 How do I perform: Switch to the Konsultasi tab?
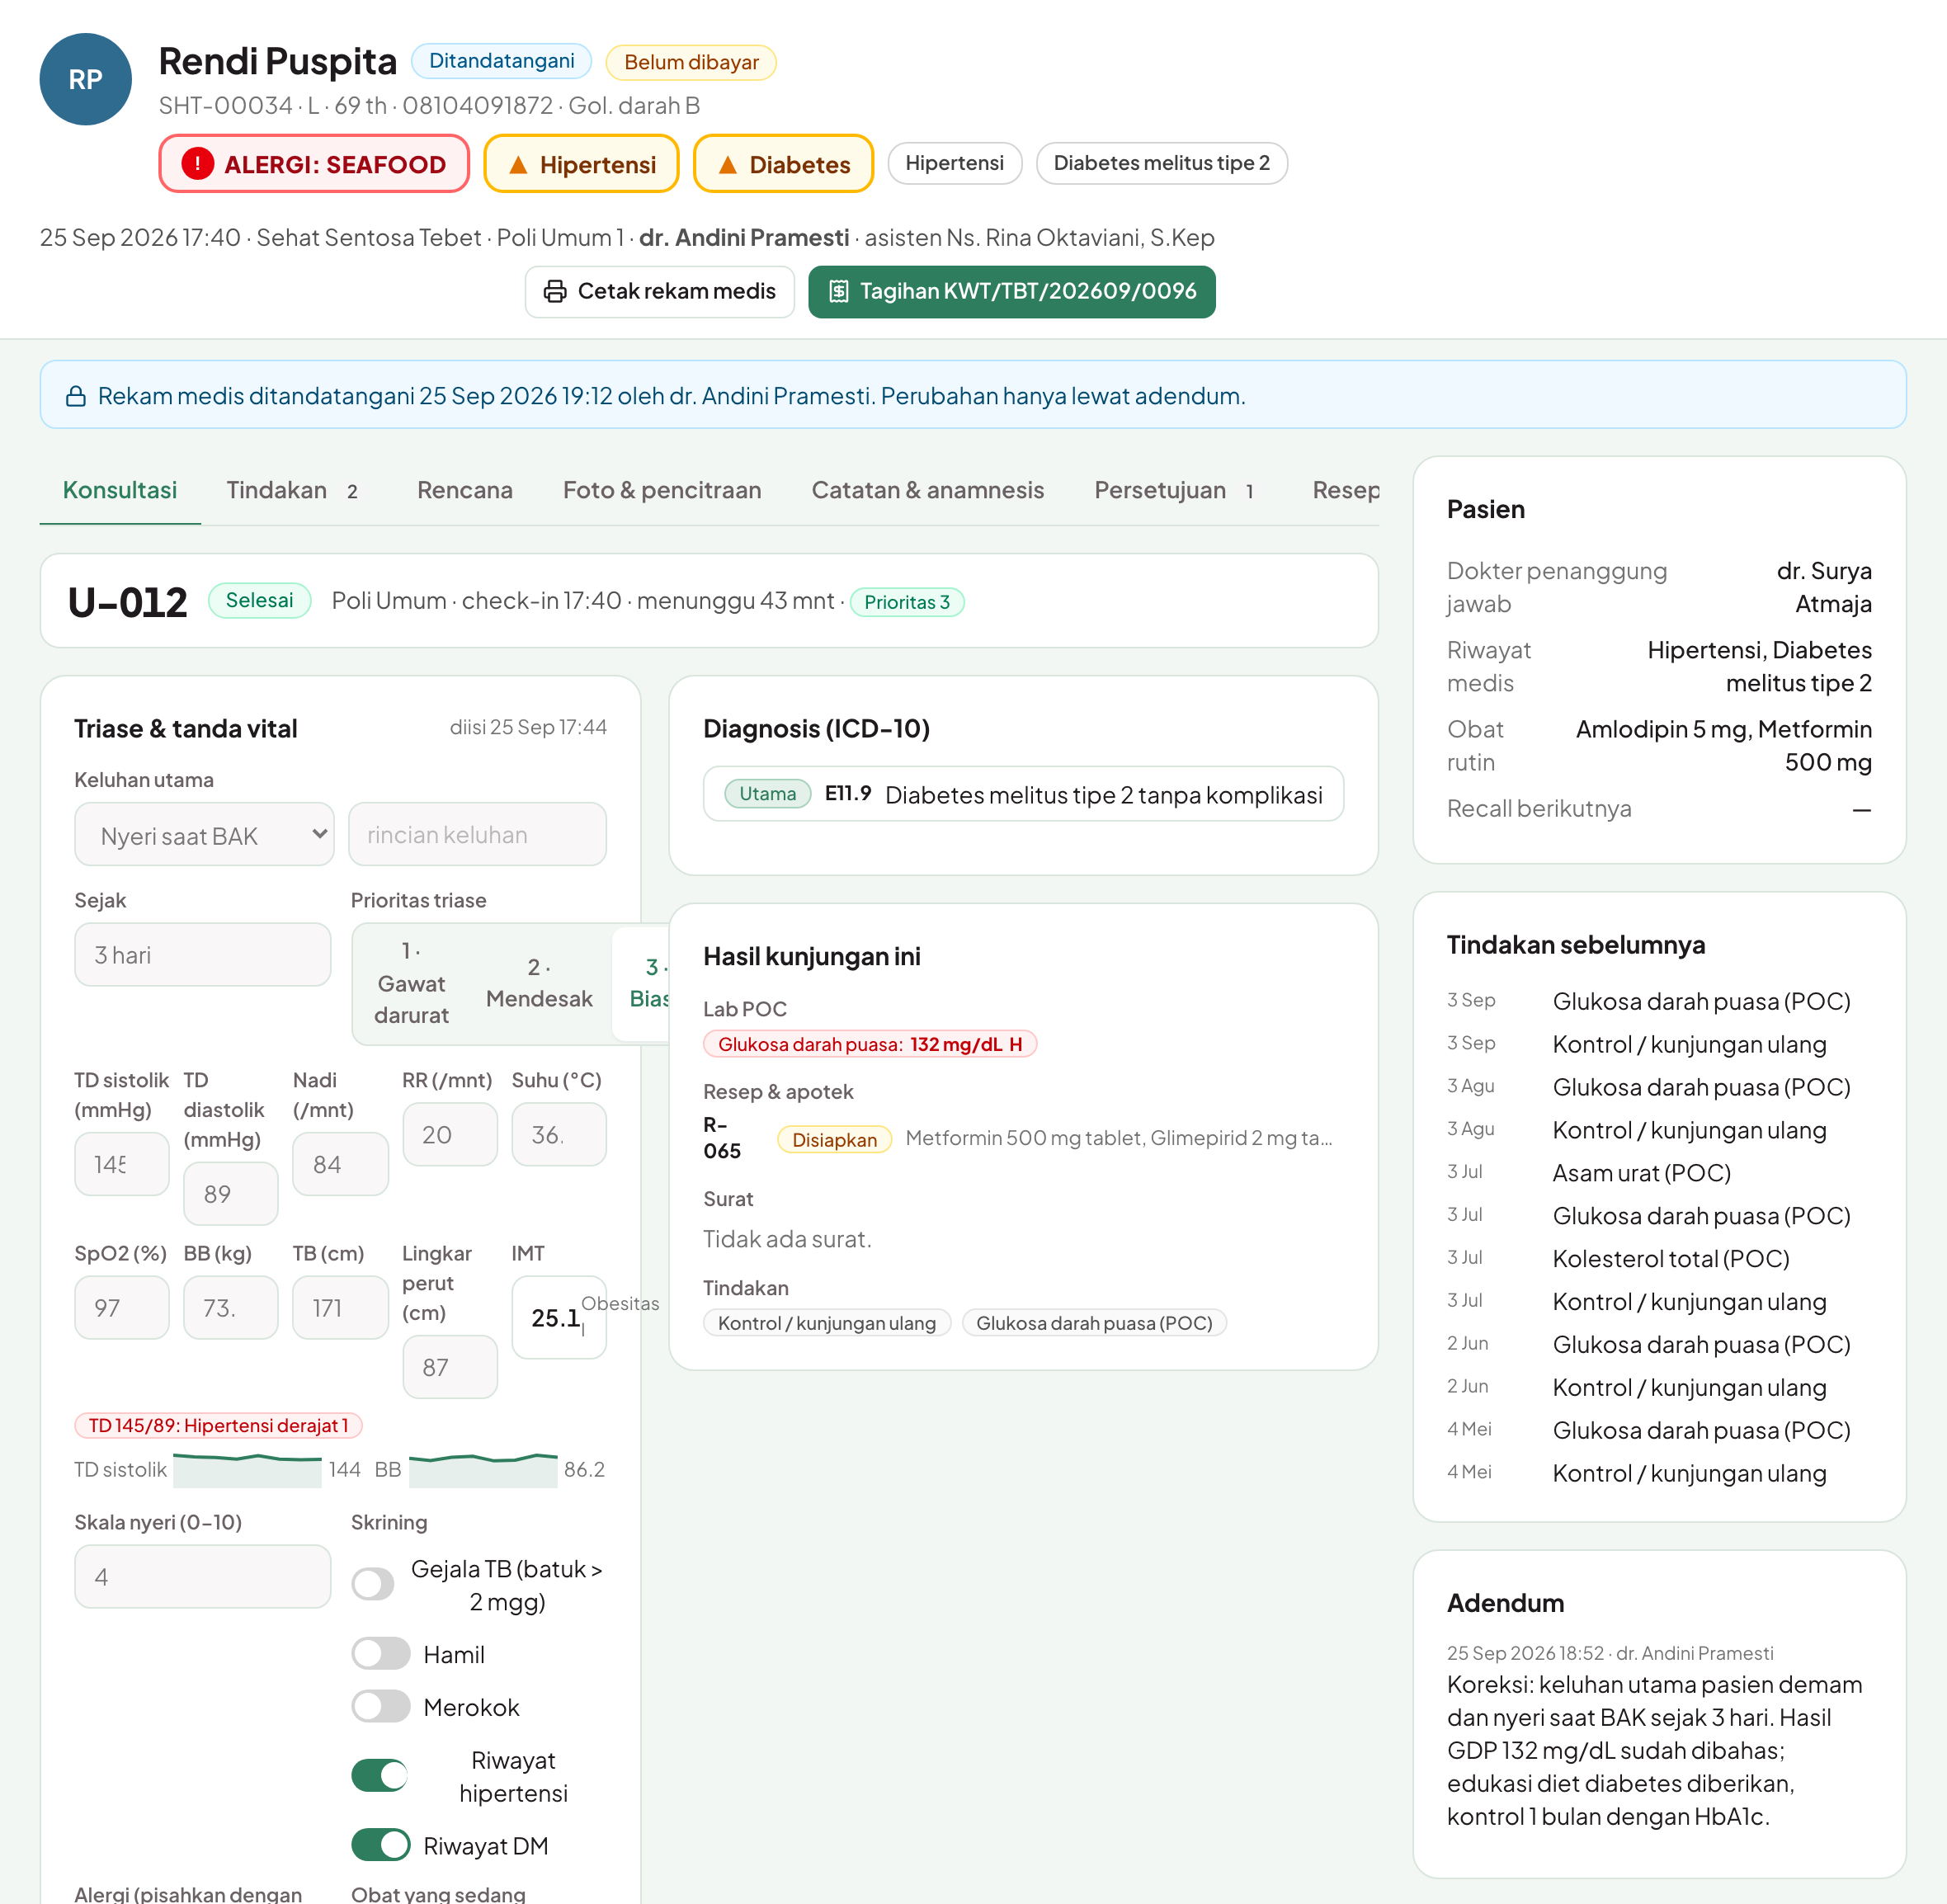tap(120, 490)
